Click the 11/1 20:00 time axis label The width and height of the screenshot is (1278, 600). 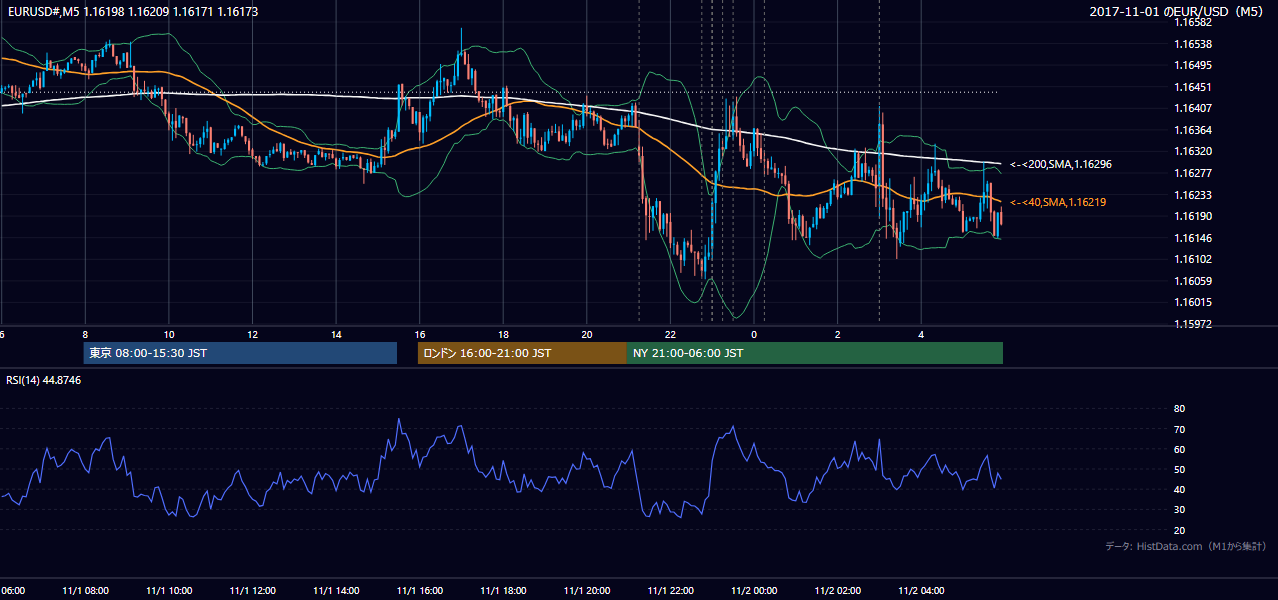pos(586,591)
